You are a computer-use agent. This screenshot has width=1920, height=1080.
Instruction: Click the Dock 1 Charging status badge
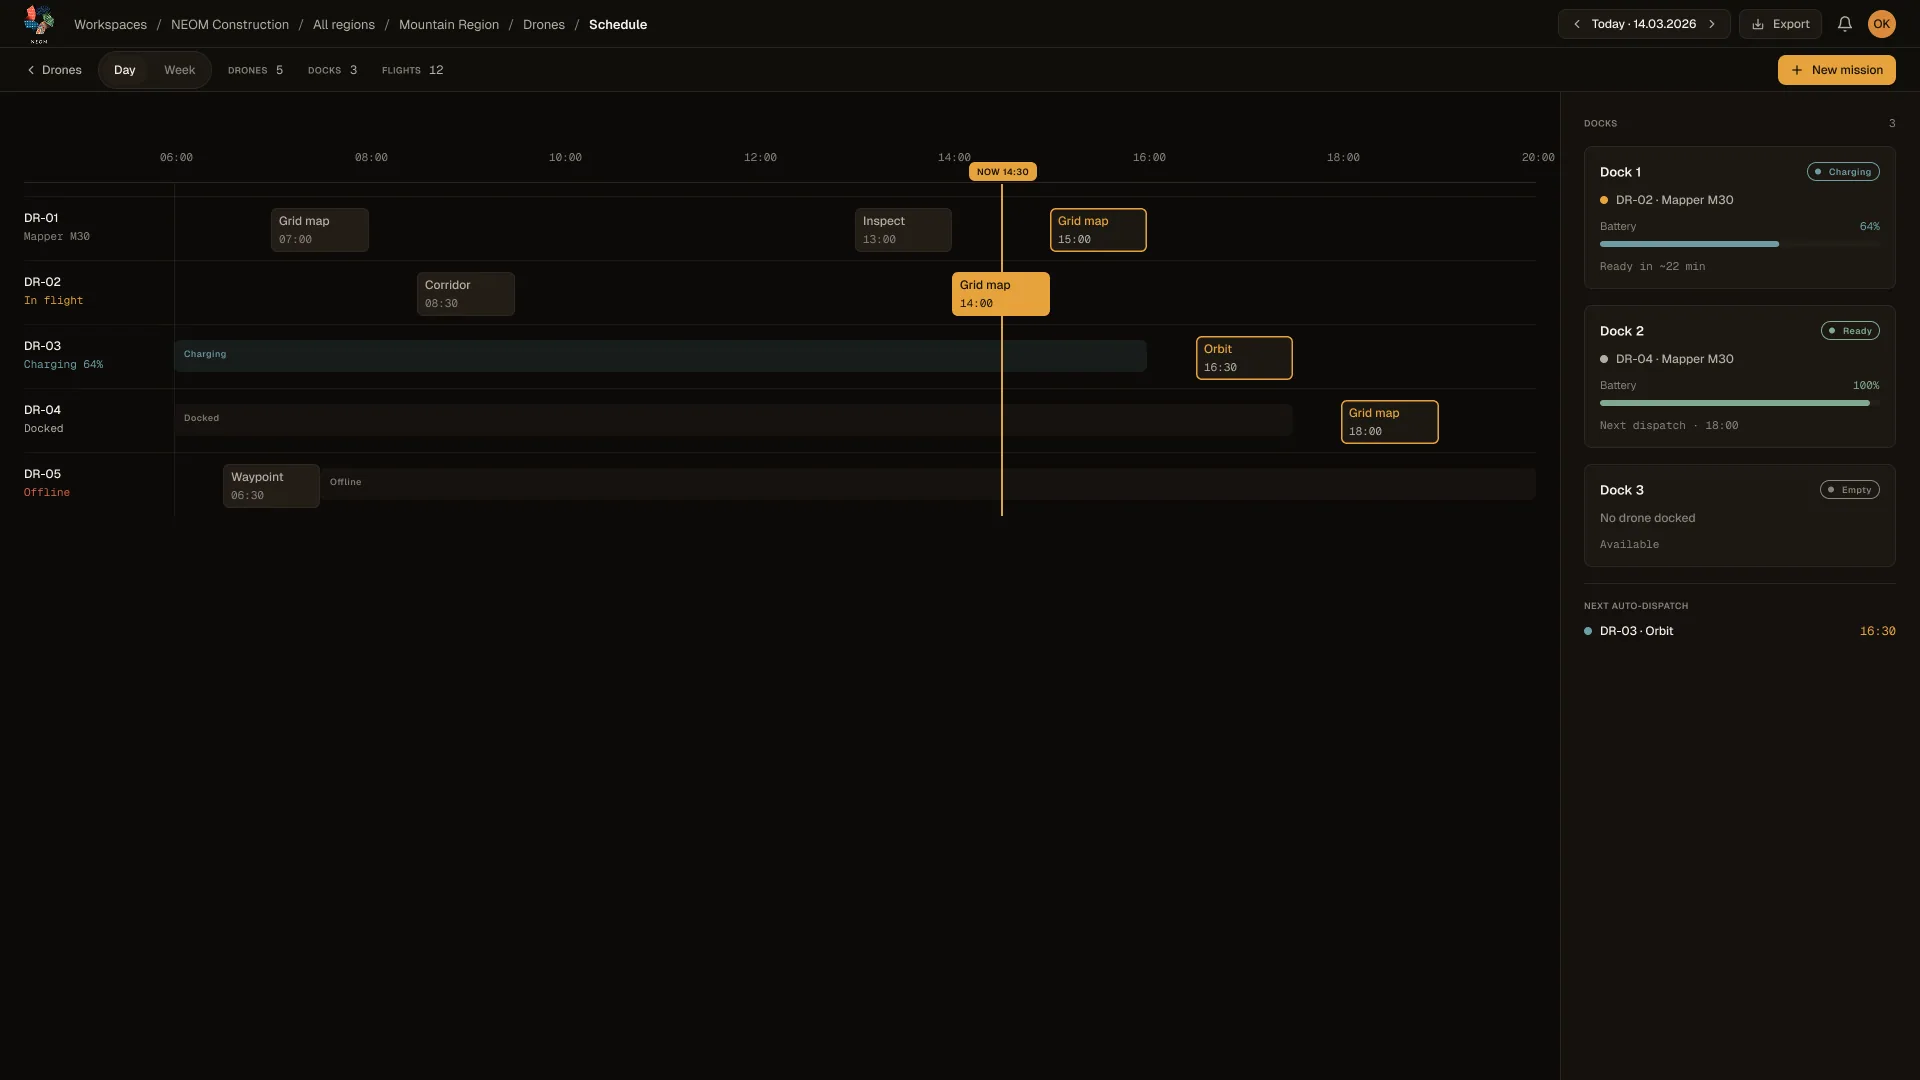point(1843,172)
